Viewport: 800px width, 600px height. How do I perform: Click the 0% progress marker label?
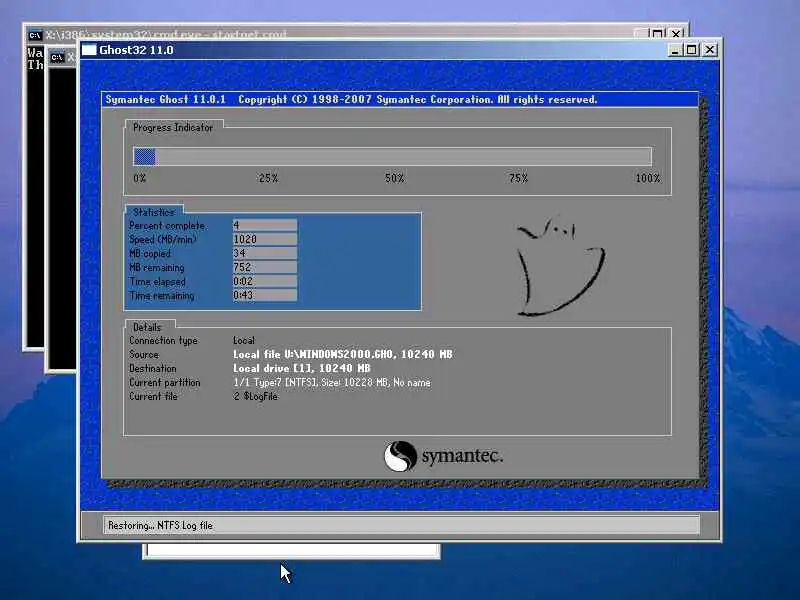coord(140,178)
